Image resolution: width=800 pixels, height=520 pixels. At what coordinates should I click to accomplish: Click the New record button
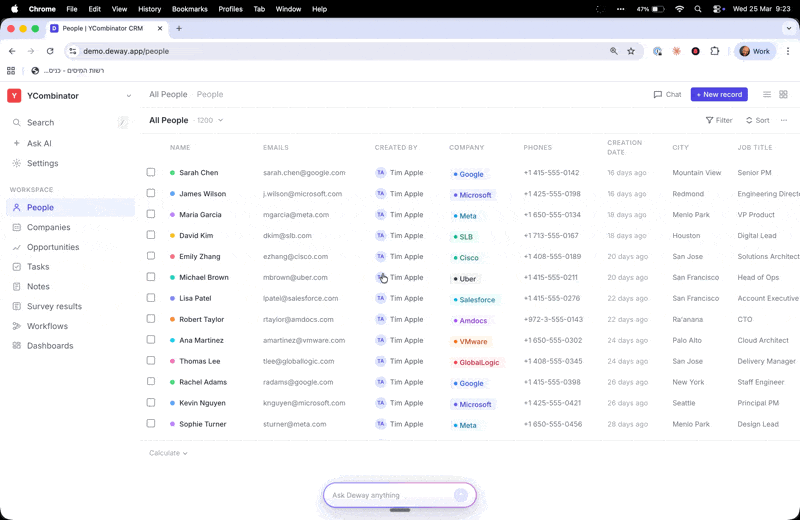pyautogui.click(x=719, y=94)
